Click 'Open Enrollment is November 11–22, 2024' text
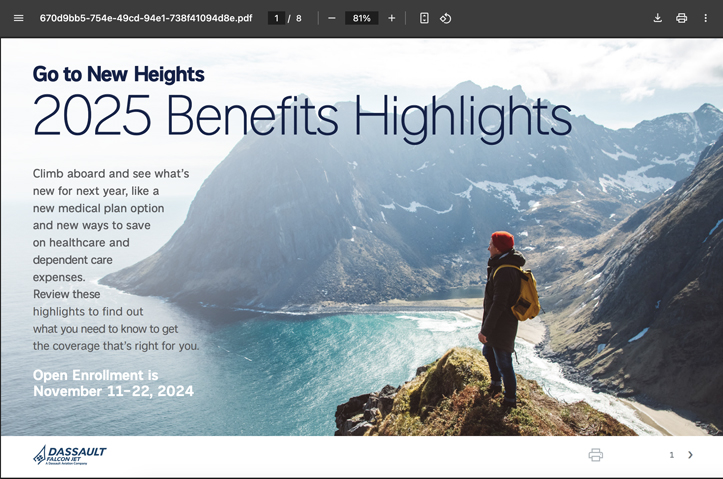This screenshot has height=479, width=723. 113,383
